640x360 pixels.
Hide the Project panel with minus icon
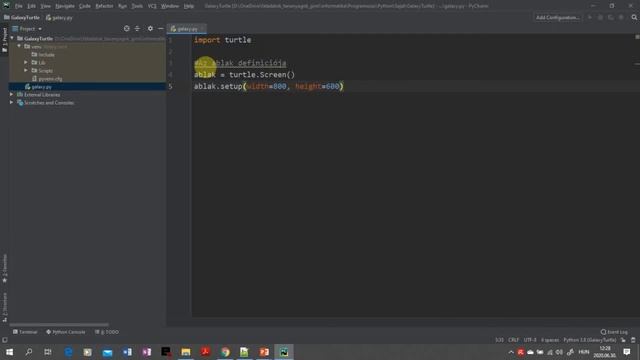(160, 29)
